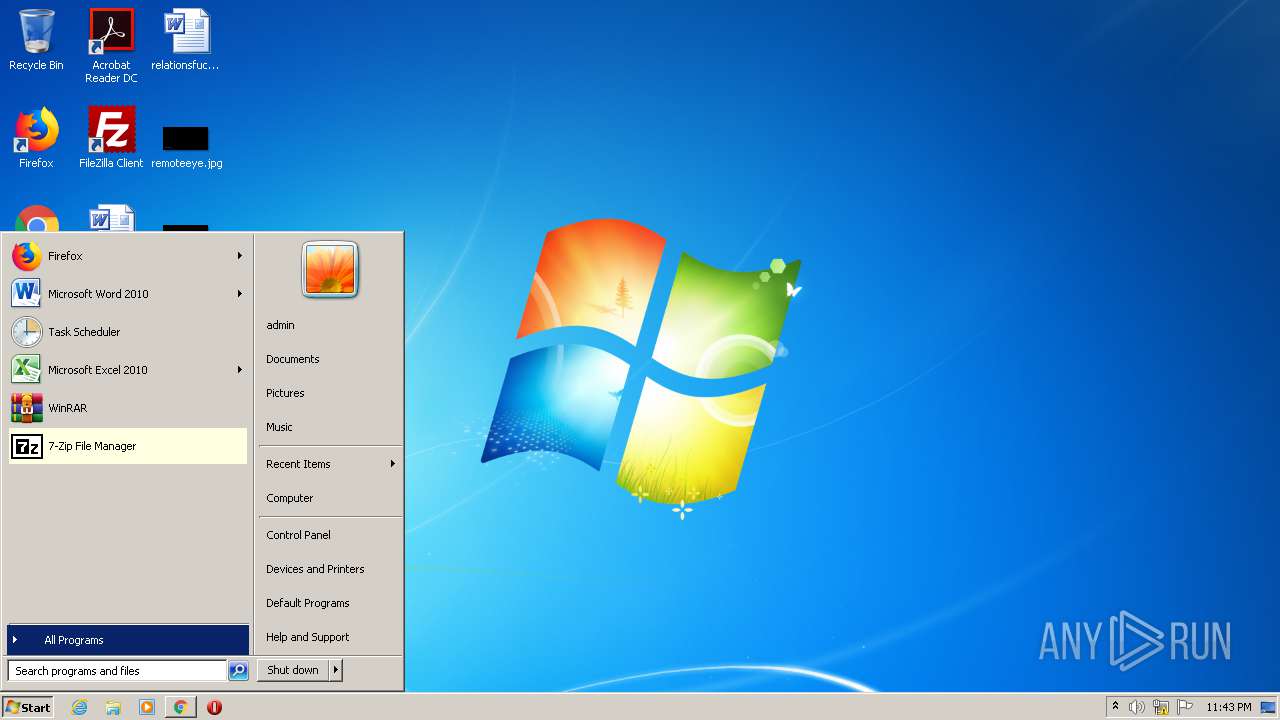Launch Internet Explorer from taskbar
The width and height of the screenshot is (1280, 720).
[x=79, y=707]
